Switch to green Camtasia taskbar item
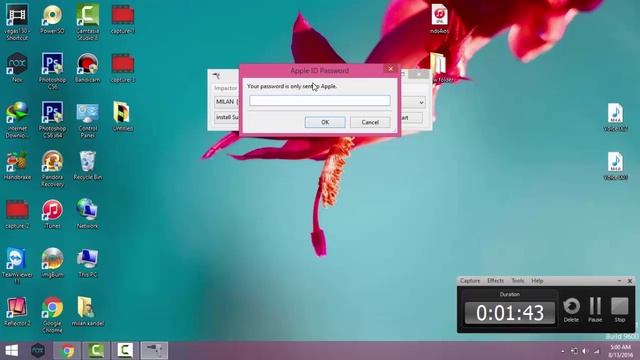 pyautogui.click(x=96, y=351)
